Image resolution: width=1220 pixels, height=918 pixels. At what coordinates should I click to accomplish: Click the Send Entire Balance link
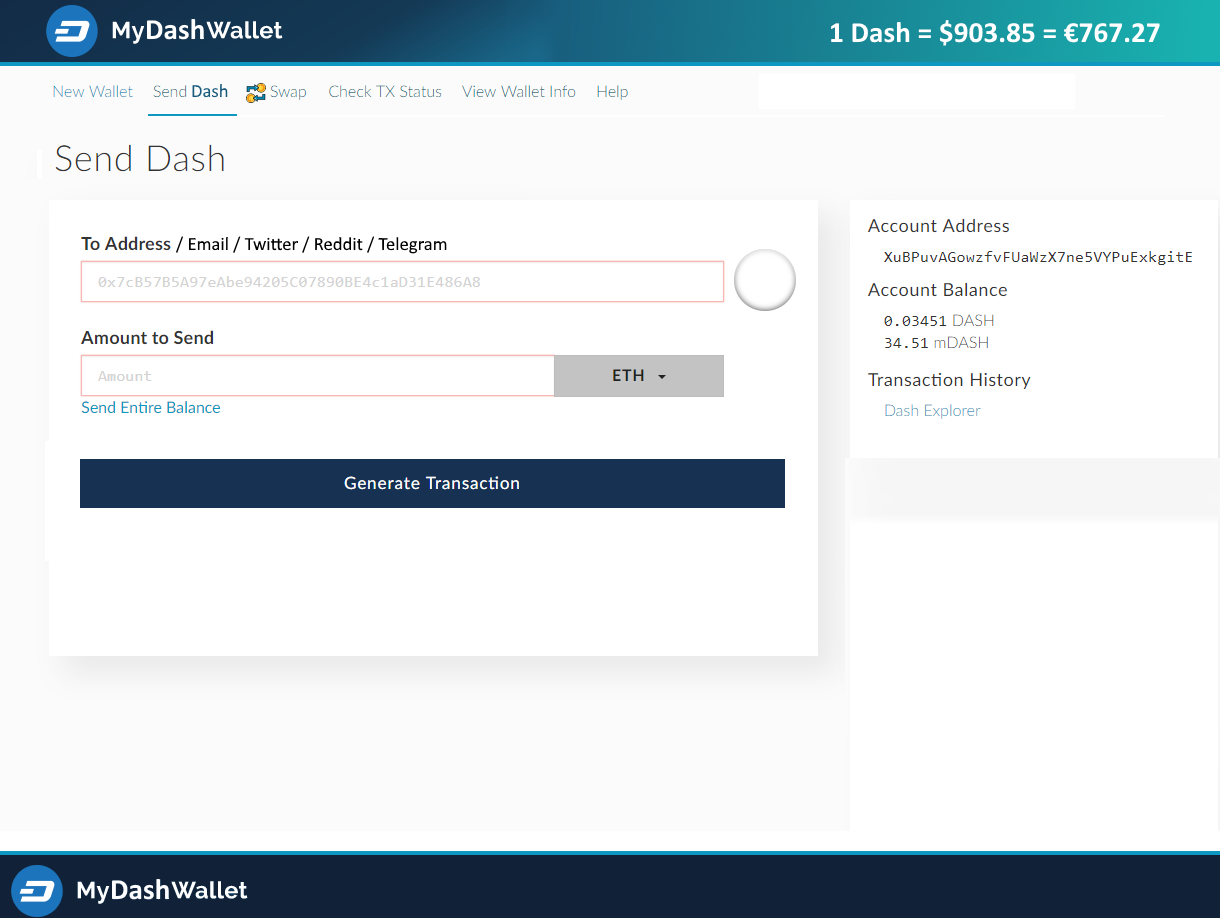151,408
